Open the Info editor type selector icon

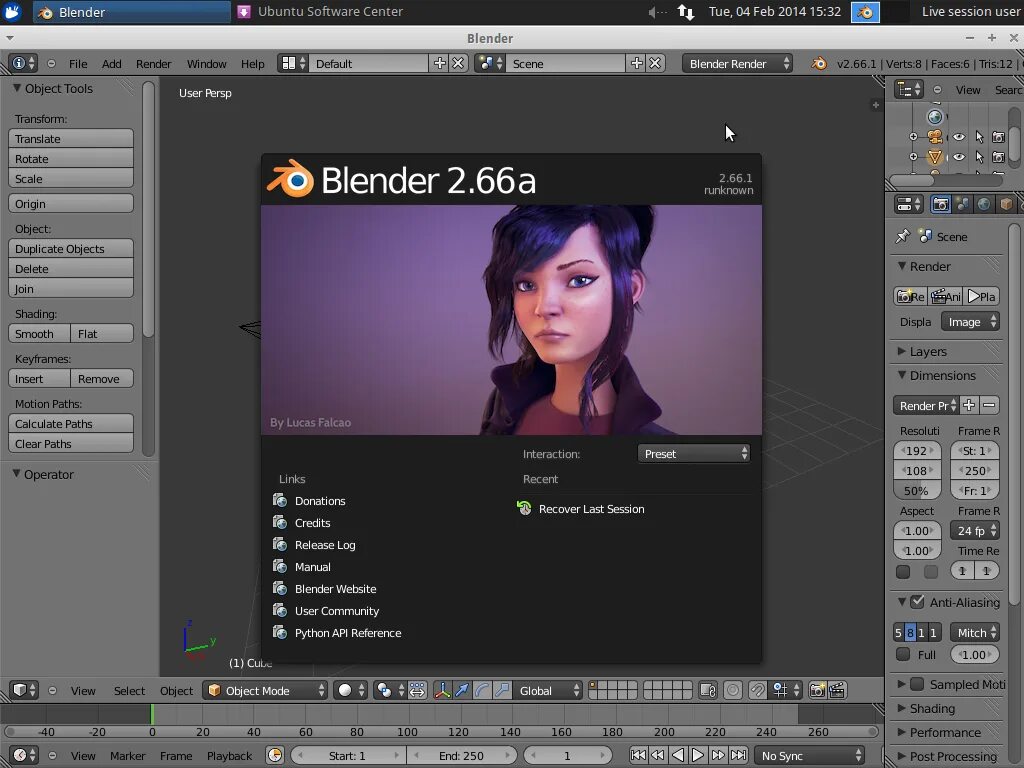coord(23,63)
